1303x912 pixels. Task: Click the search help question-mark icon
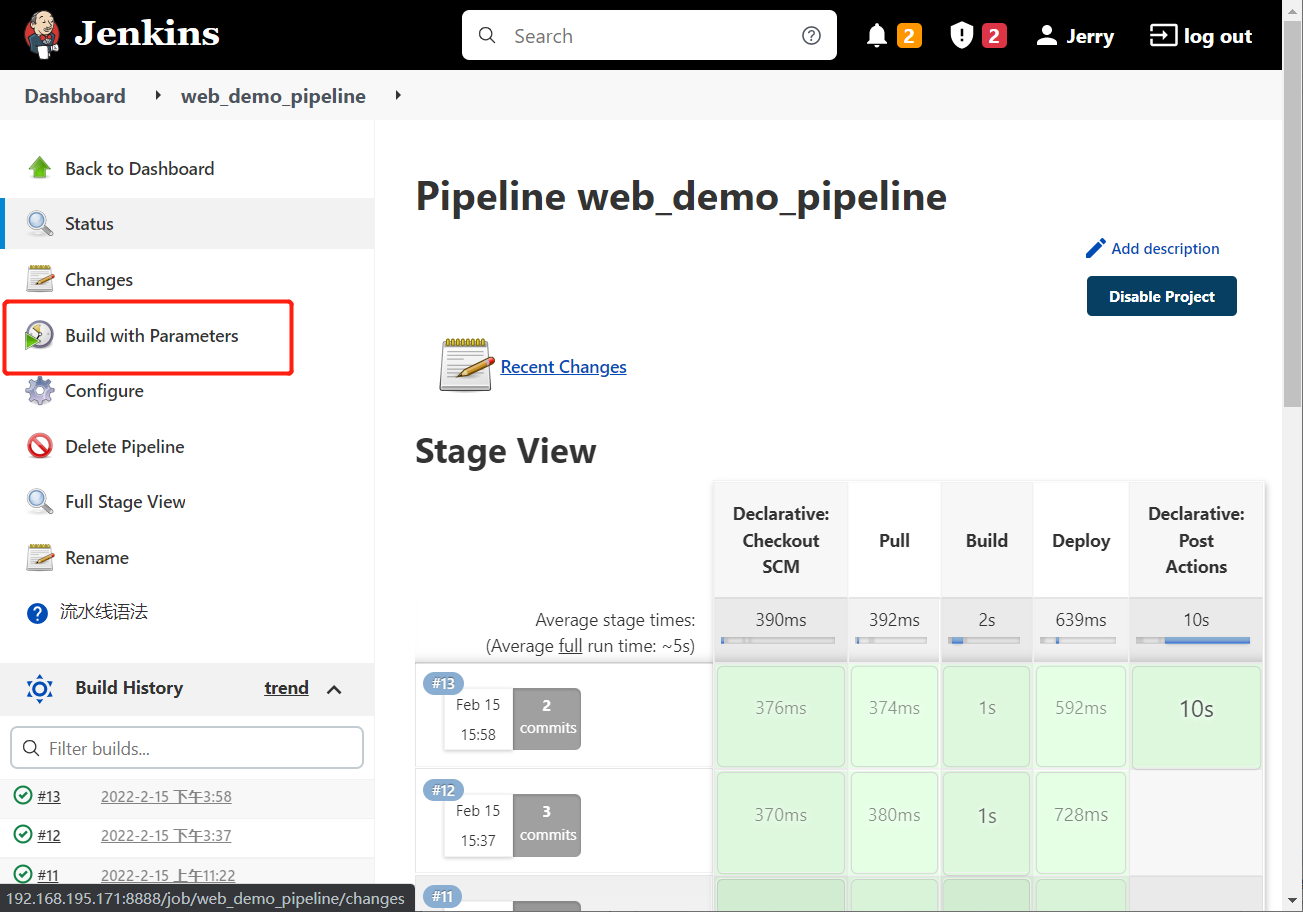coord(811,36)
